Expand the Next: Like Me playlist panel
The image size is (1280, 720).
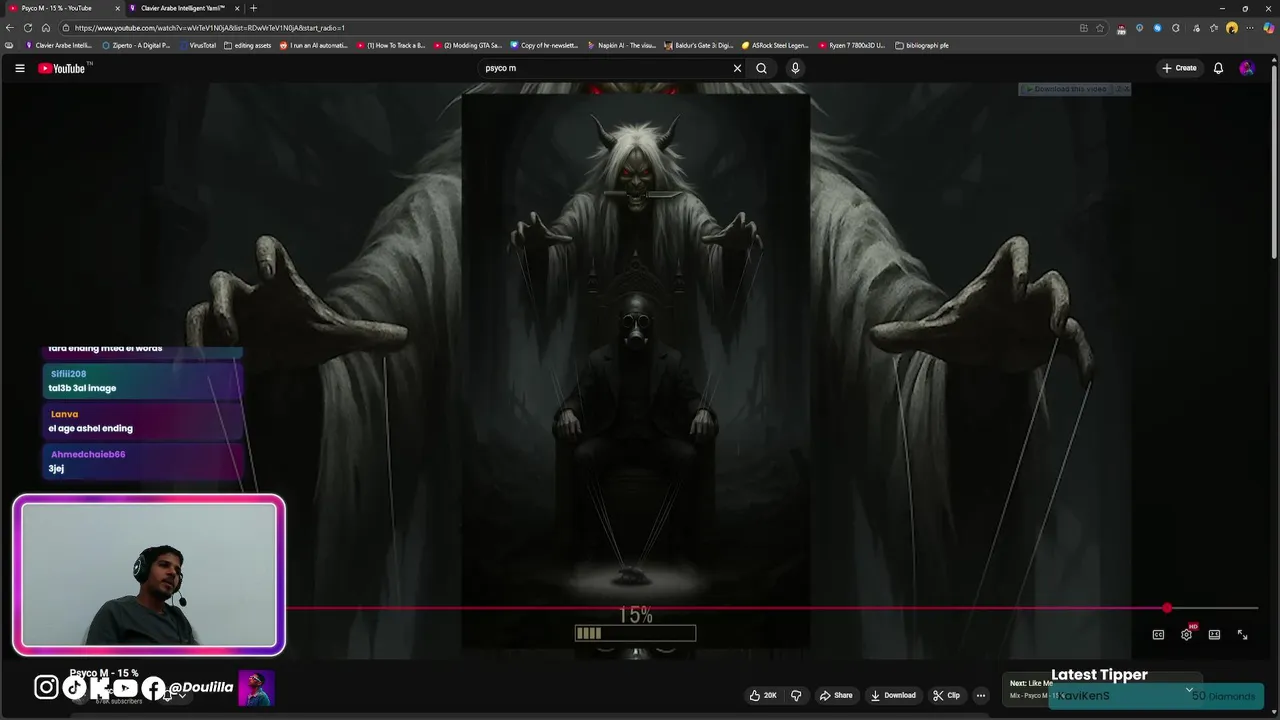(x=1189, y=689)
